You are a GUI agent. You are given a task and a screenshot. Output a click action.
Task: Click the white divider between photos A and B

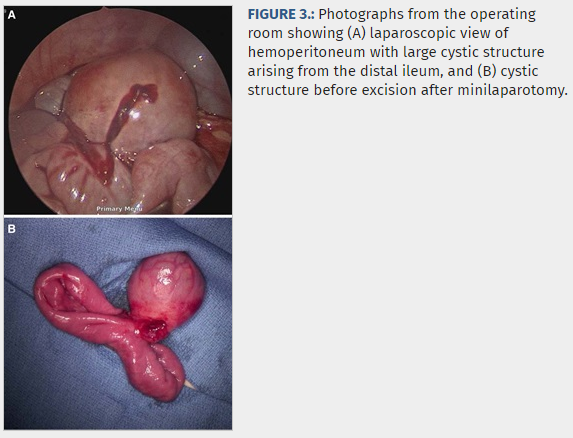pyautogui.click(x=118, y=216)
